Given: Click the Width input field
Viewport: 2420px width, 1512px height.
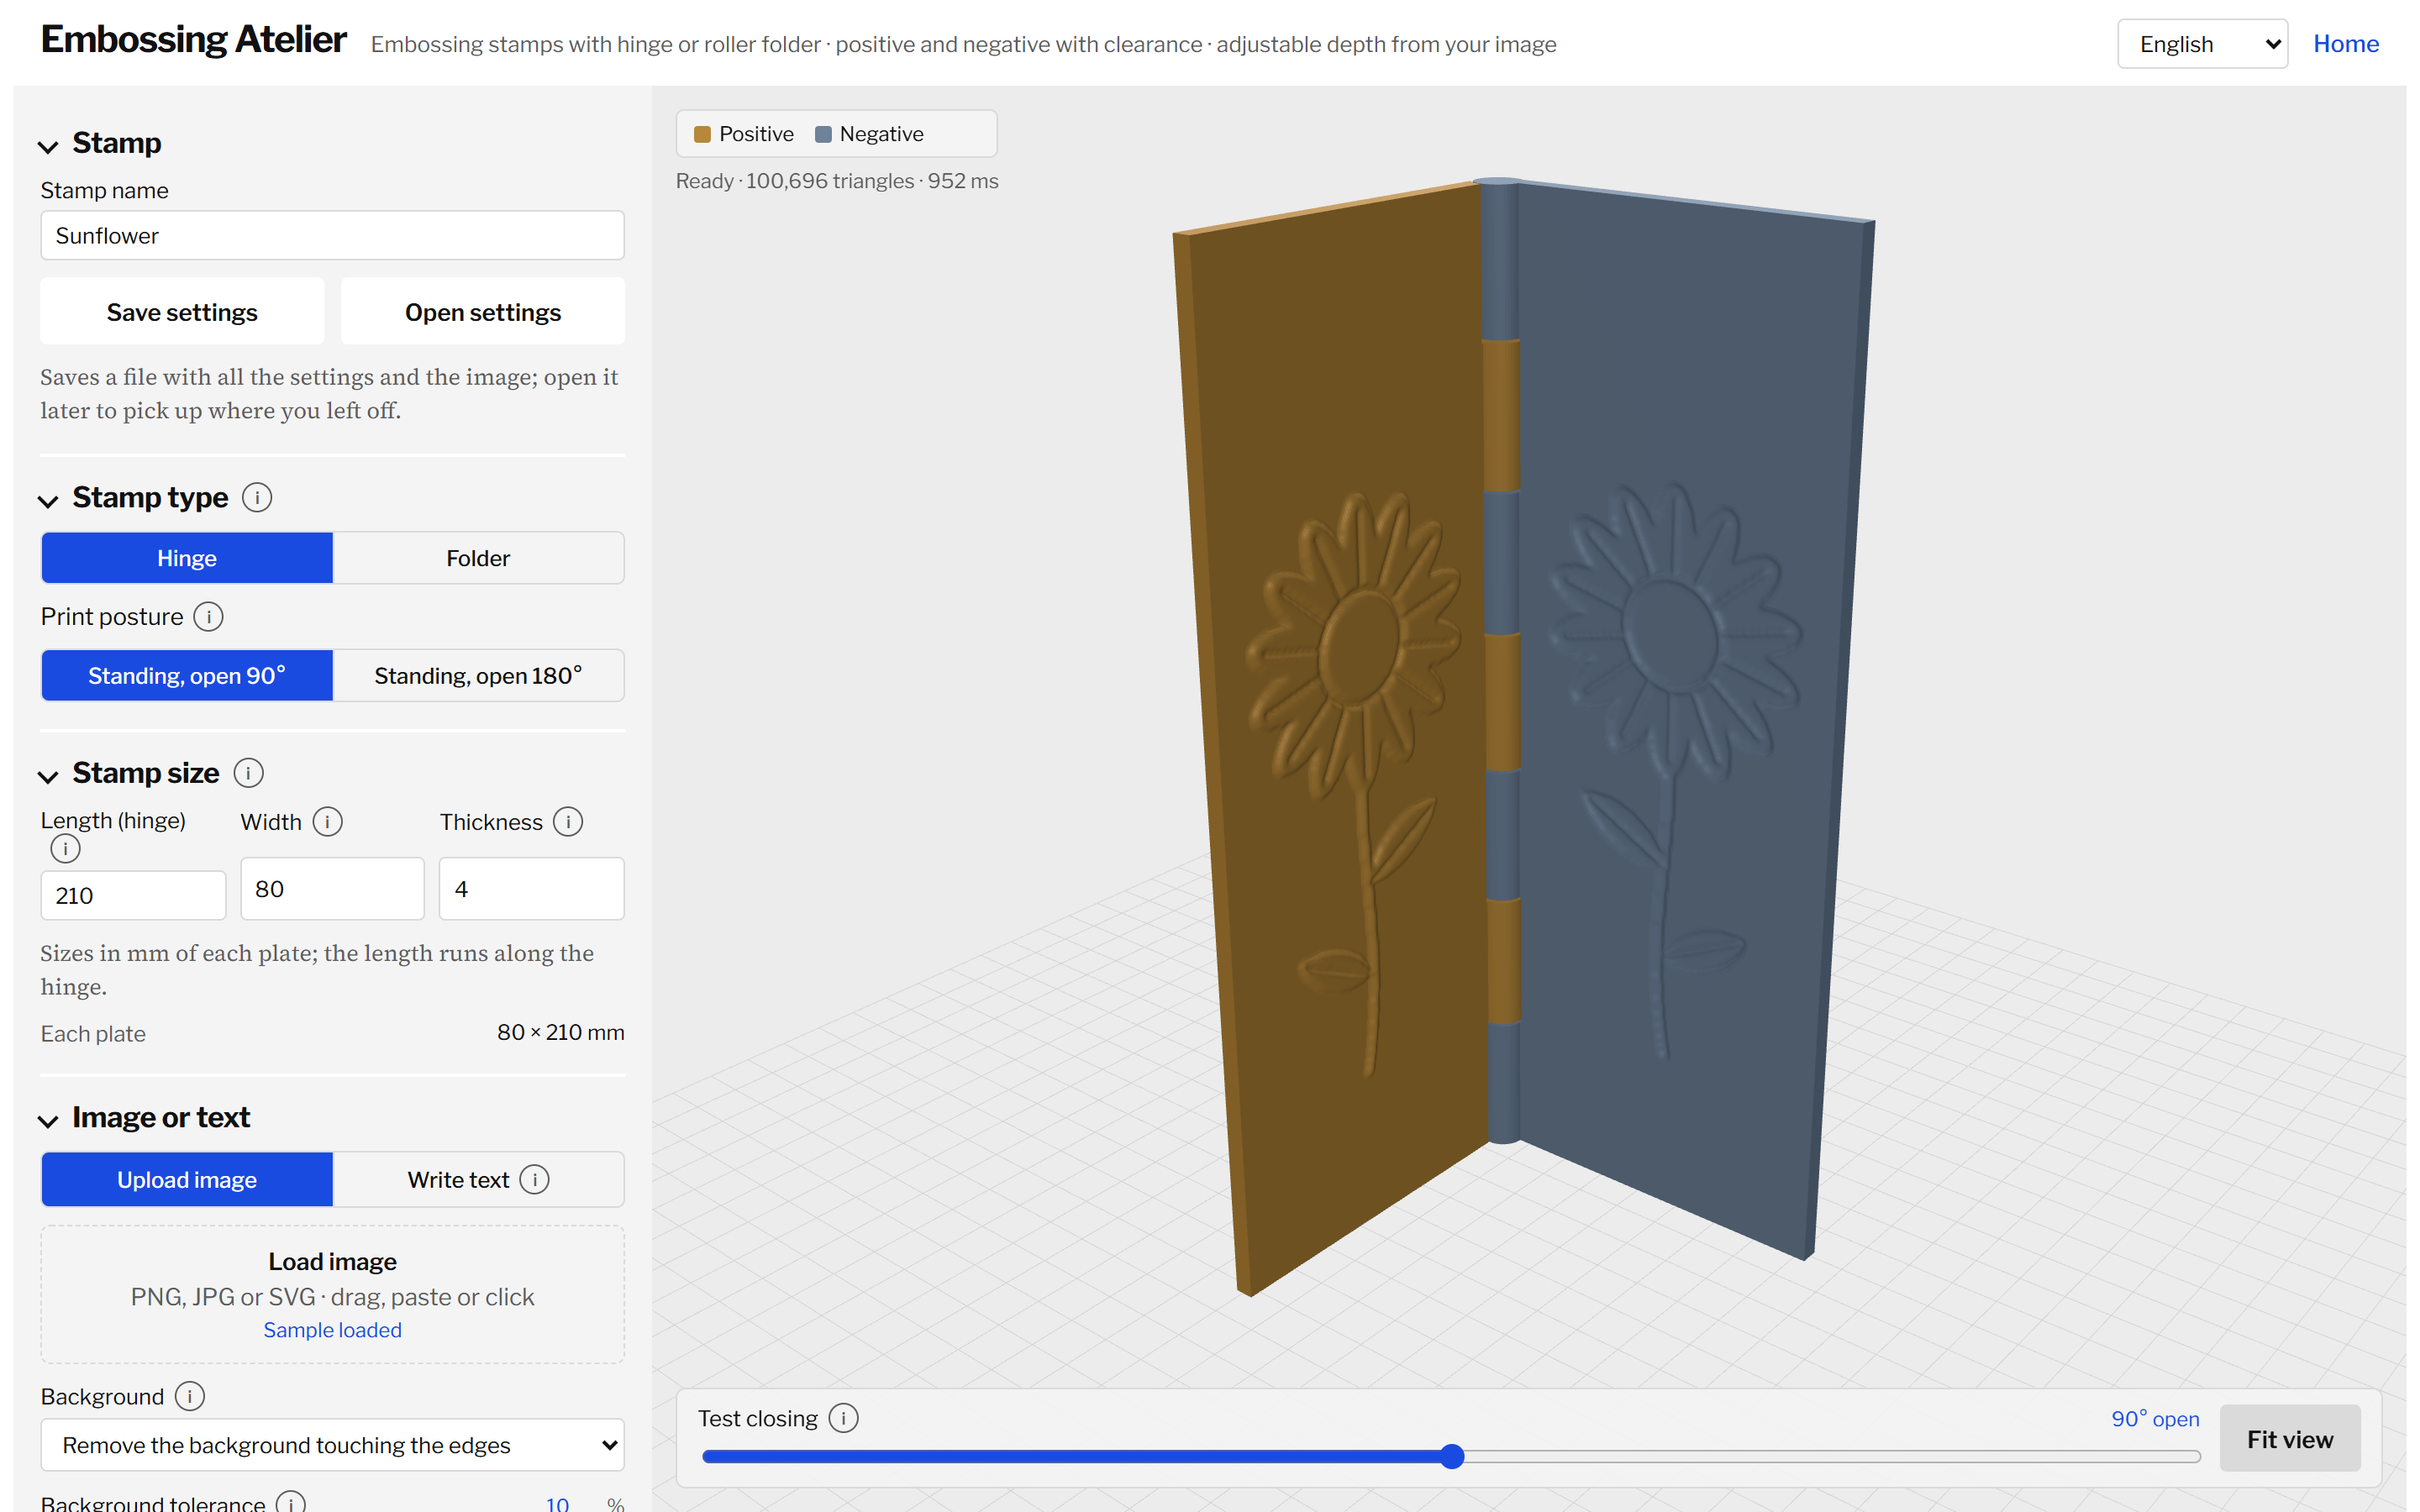Looking at the screenshot, I should (332, 888).
